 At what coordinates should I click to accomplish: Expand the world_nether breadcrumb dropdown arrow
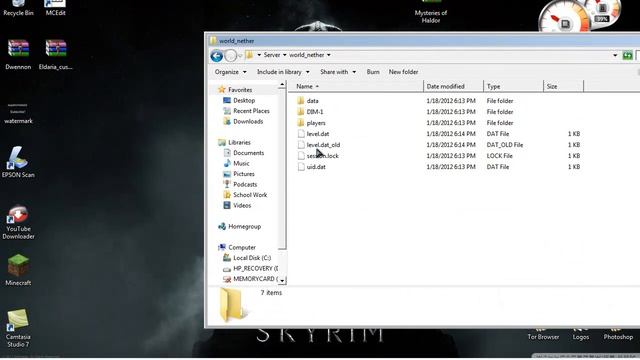pos(329,55)
